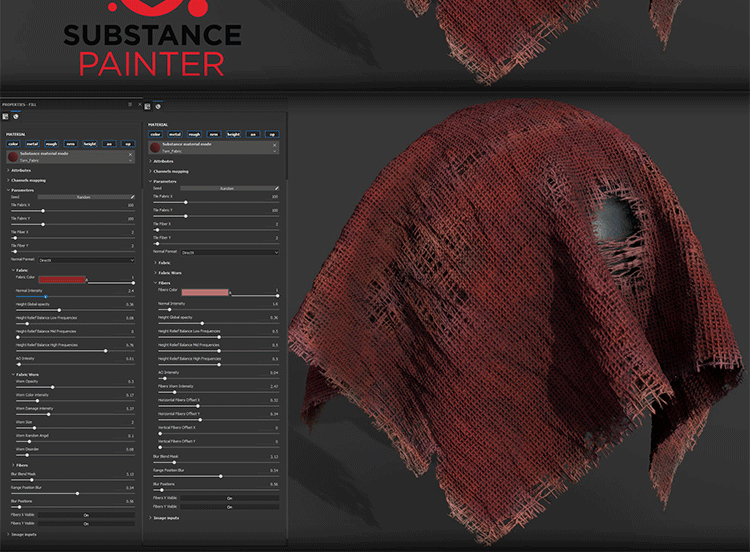
Task: Collapse Fabric group in left panel
Action: [x=20, y=270]
